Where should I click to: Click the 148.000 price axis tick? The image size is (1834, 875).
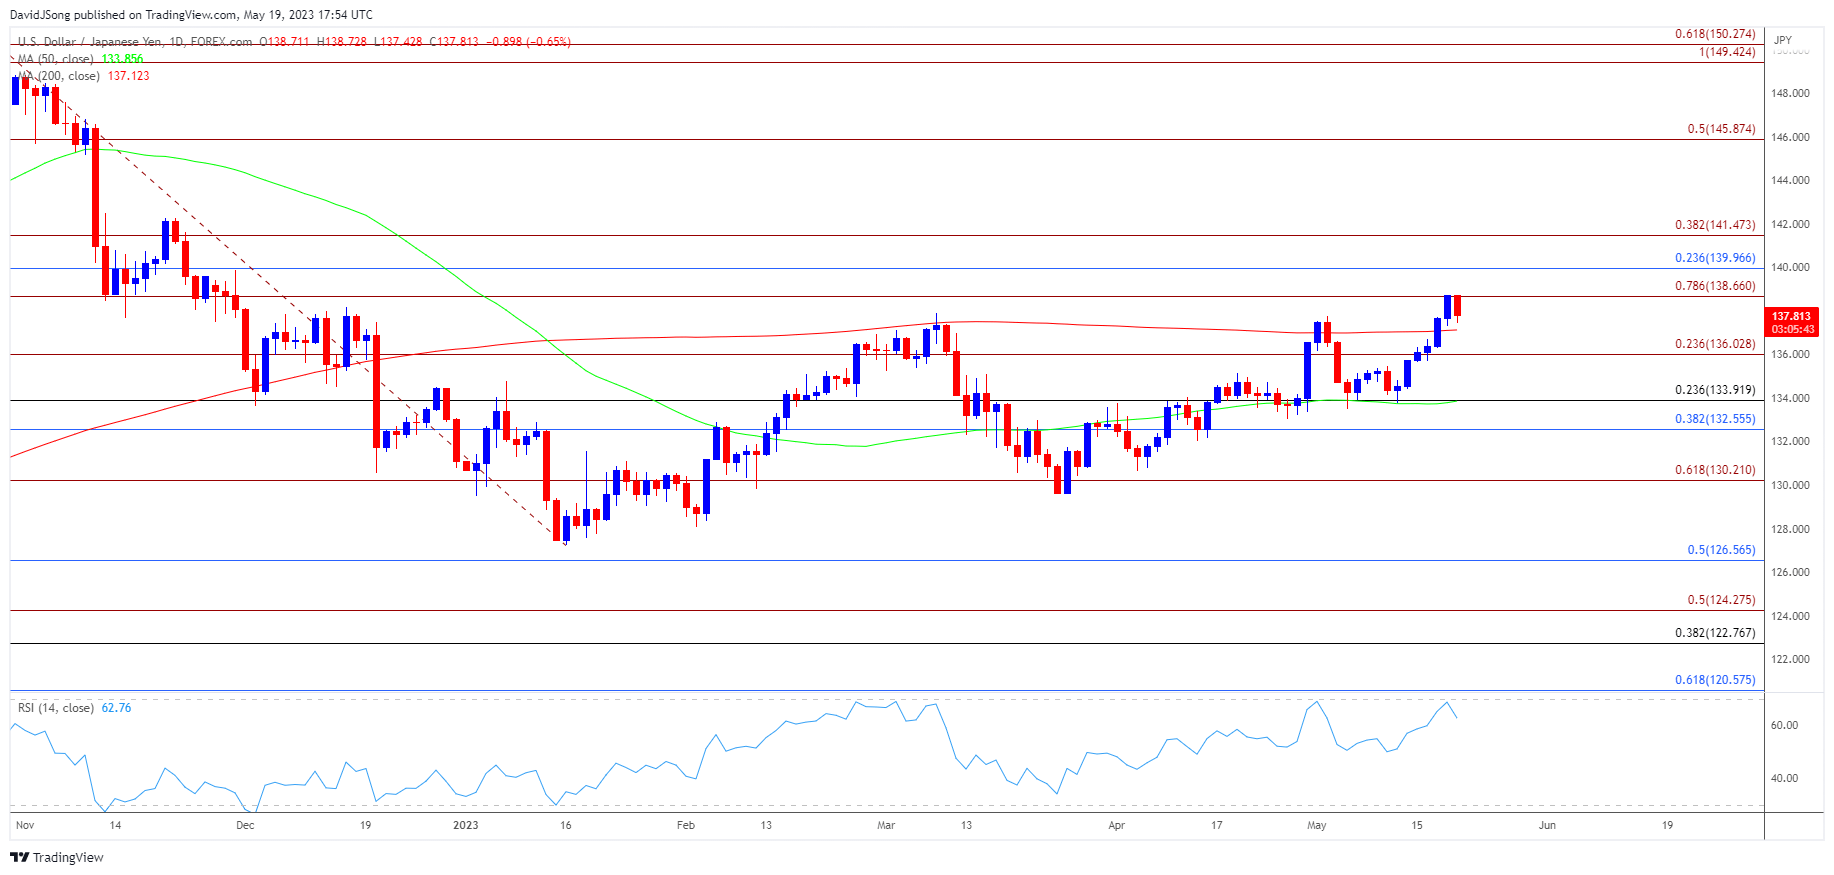click(1790, 93)
